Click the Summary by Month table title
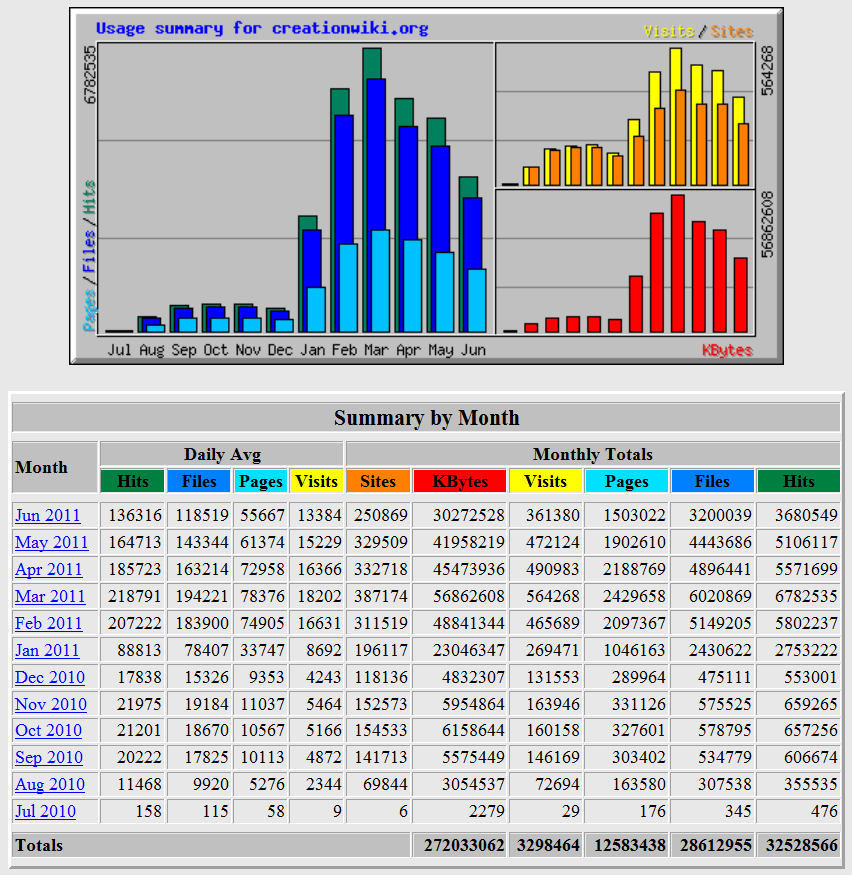Viewport: 852px width, 875px height. (426, 418)
